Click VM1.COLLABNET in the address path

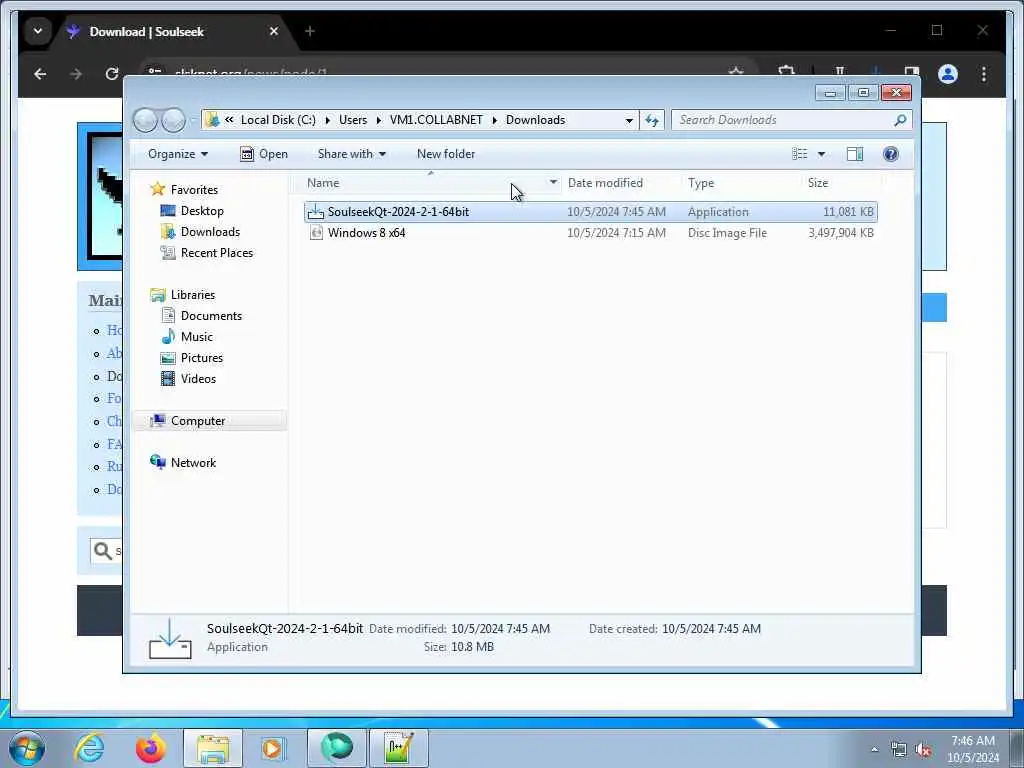pyautogui.click(x=436, y=120)
